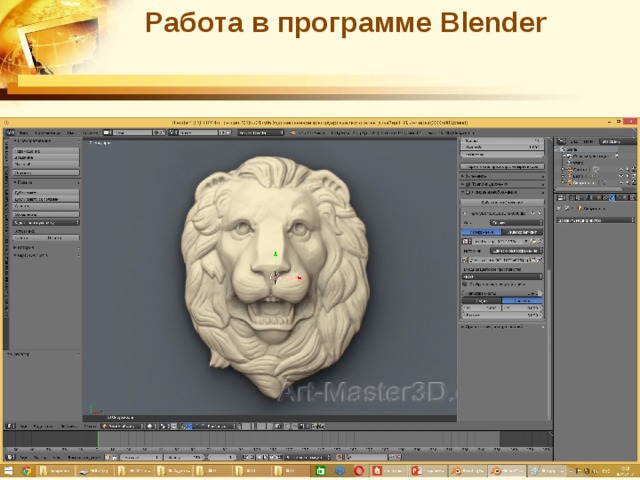
Task: Toggle Camera render restriction in outliner
Action: [634, 169]
